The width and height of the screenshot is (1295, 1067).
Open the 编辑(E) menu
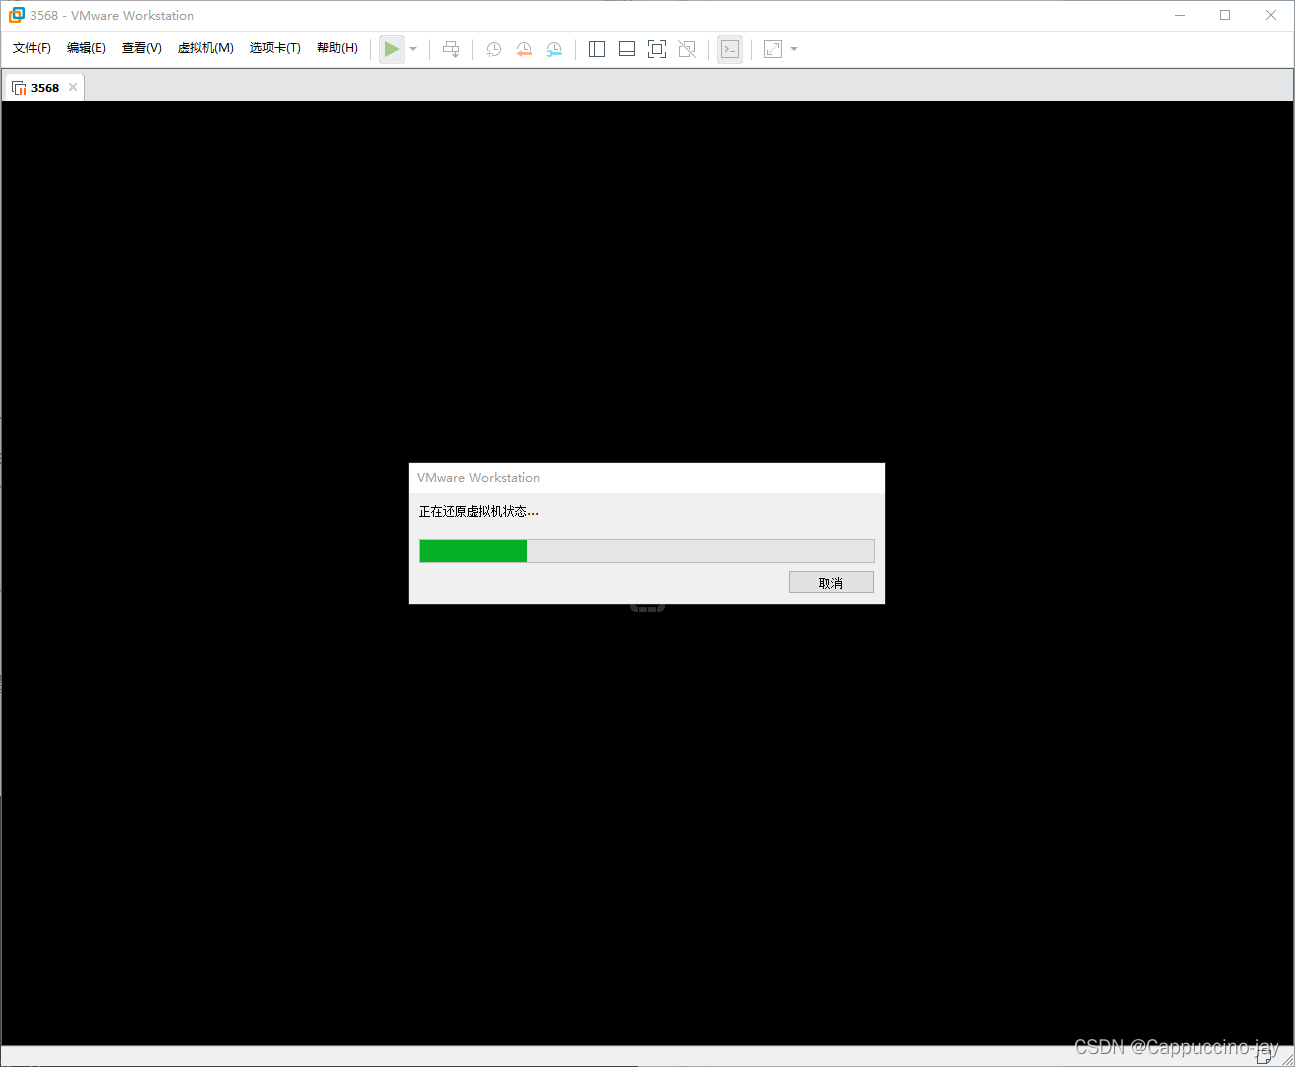click(x=86, y=48)
